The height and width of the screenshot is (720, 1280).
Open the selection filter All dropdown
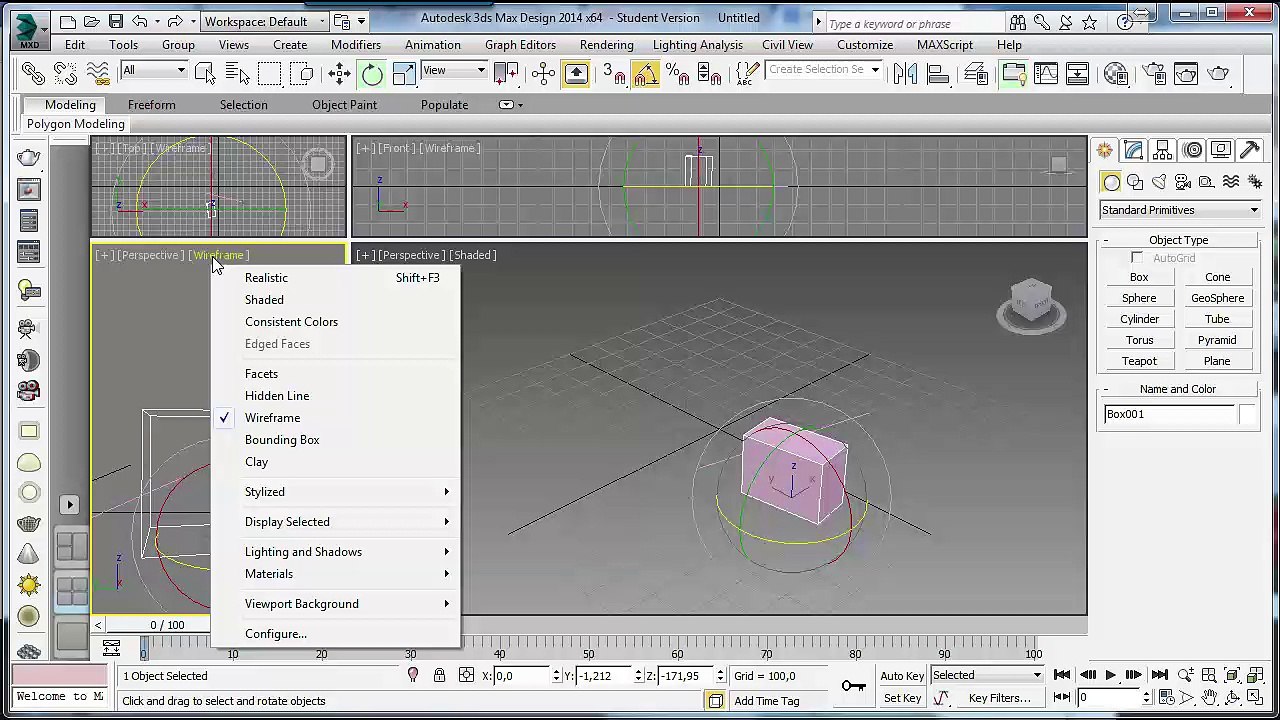tap(155, 70)
